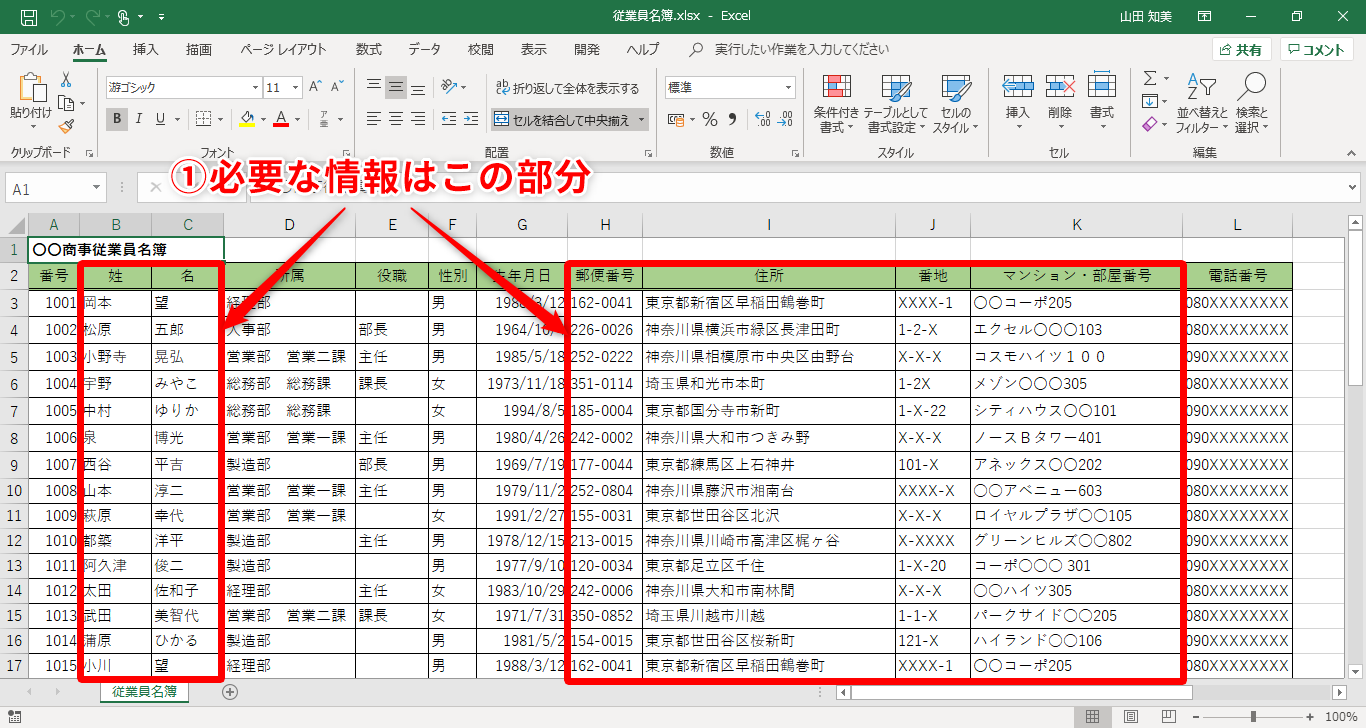Decrease the indent level
This screenshot has height=728, width=1366.
449,119
